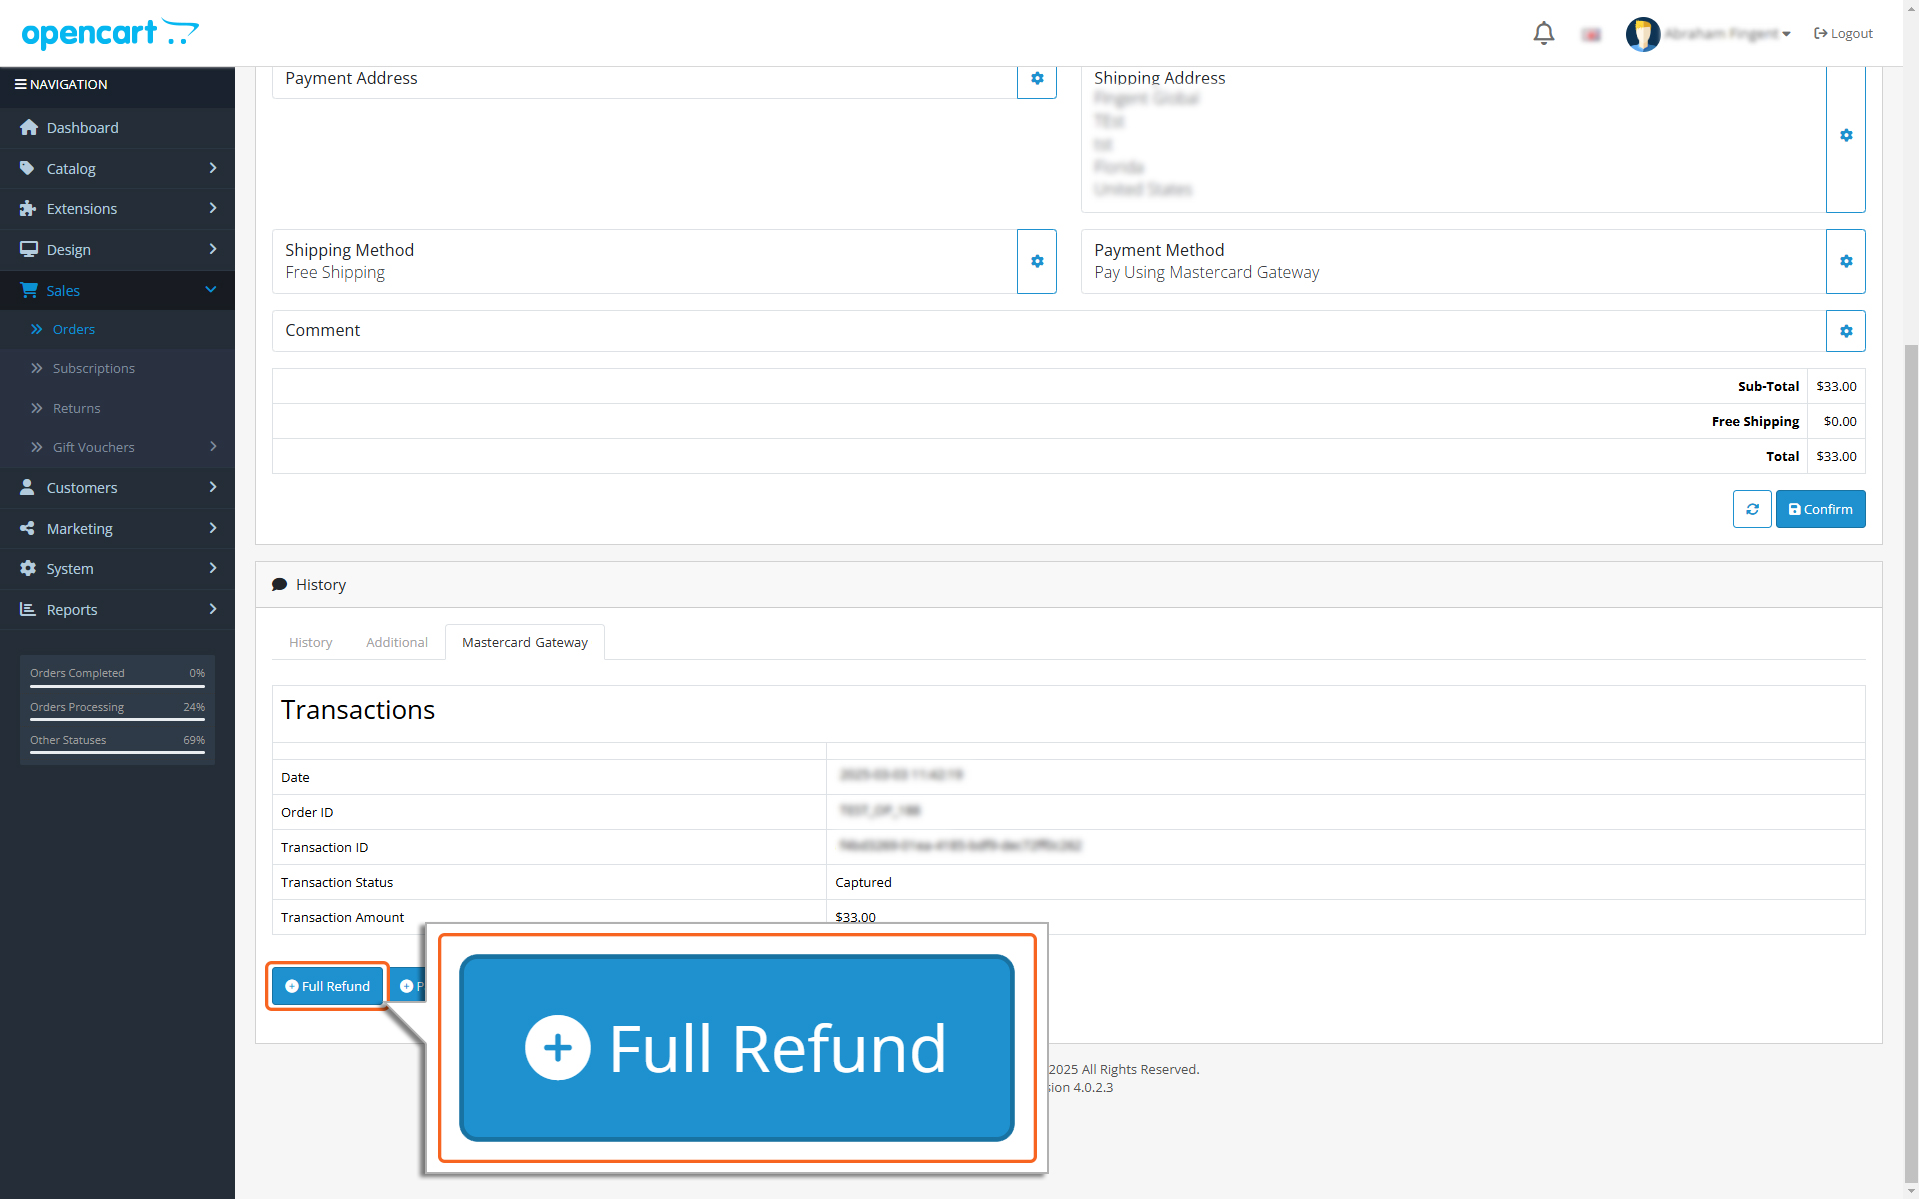The image size is (1919, 1199).
Task: Click the Pay Using Mastercard Gateway text
Action: 1206,272
